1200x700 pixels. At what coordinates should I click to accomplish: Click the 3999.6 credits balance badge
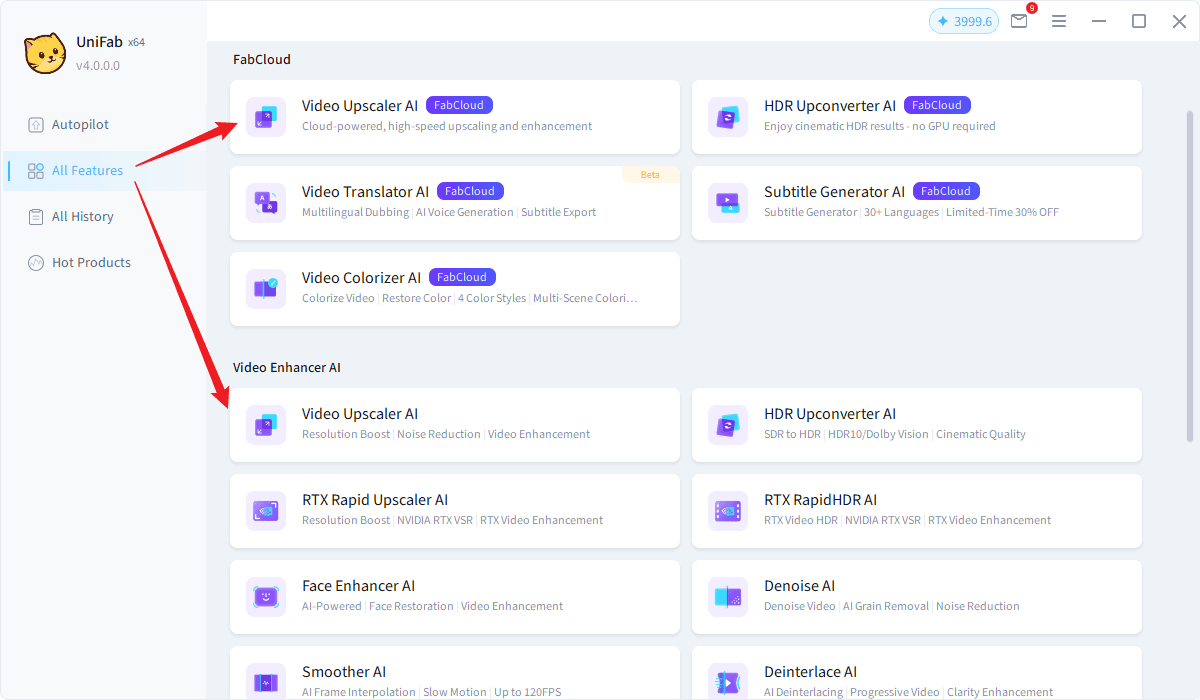coord(963,21)
